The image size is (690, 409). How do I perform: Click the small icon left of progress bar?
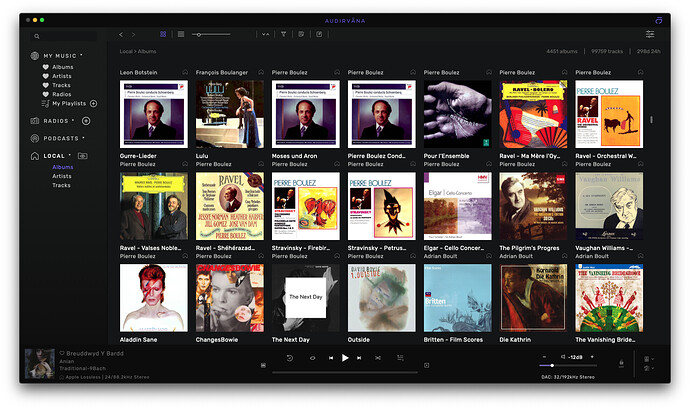(263, 365)
